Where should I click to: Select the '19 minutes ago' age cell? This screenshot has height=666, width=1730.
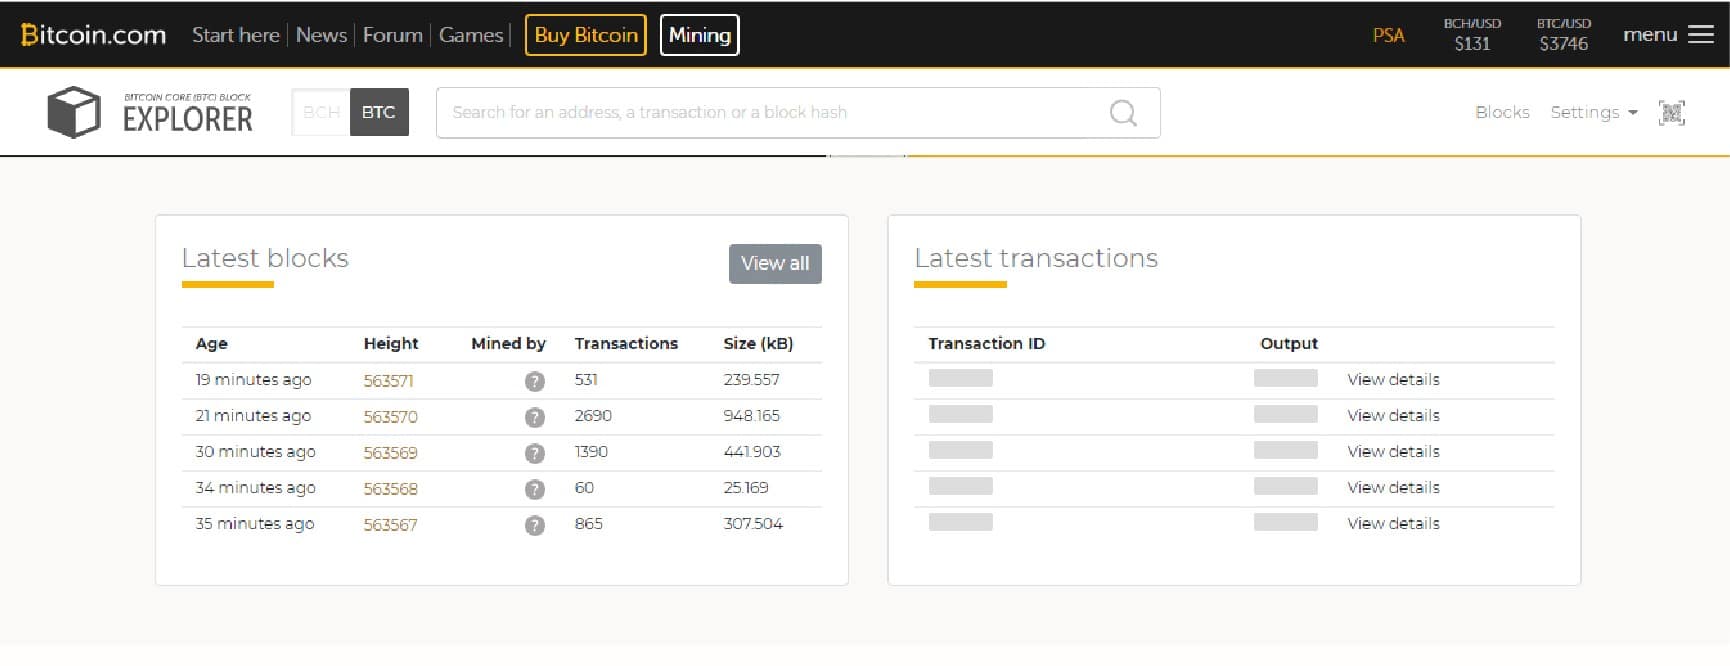[253, 380]
